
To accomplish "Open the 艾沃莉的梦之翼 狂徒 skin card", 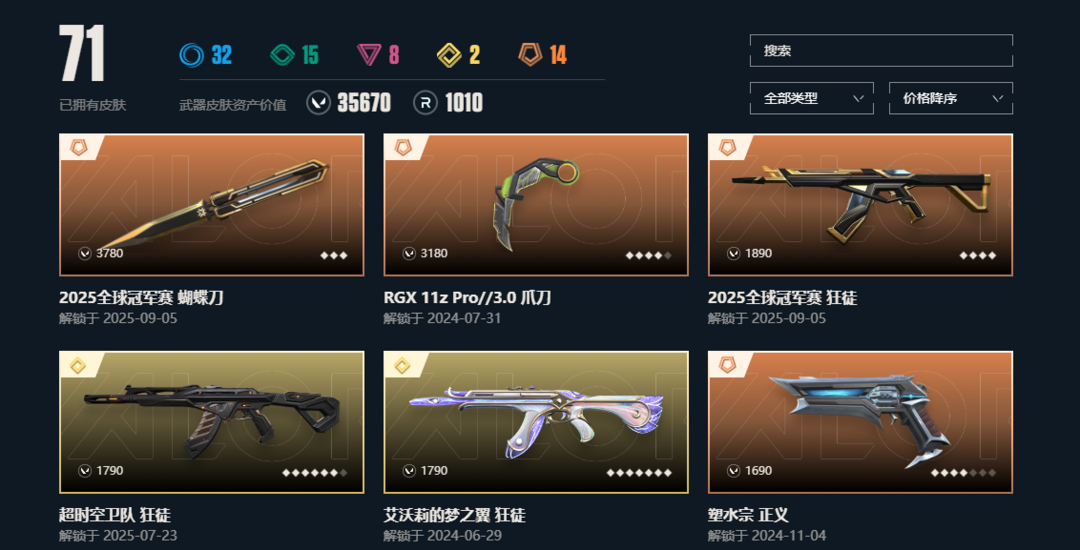I will pos(536,422).
